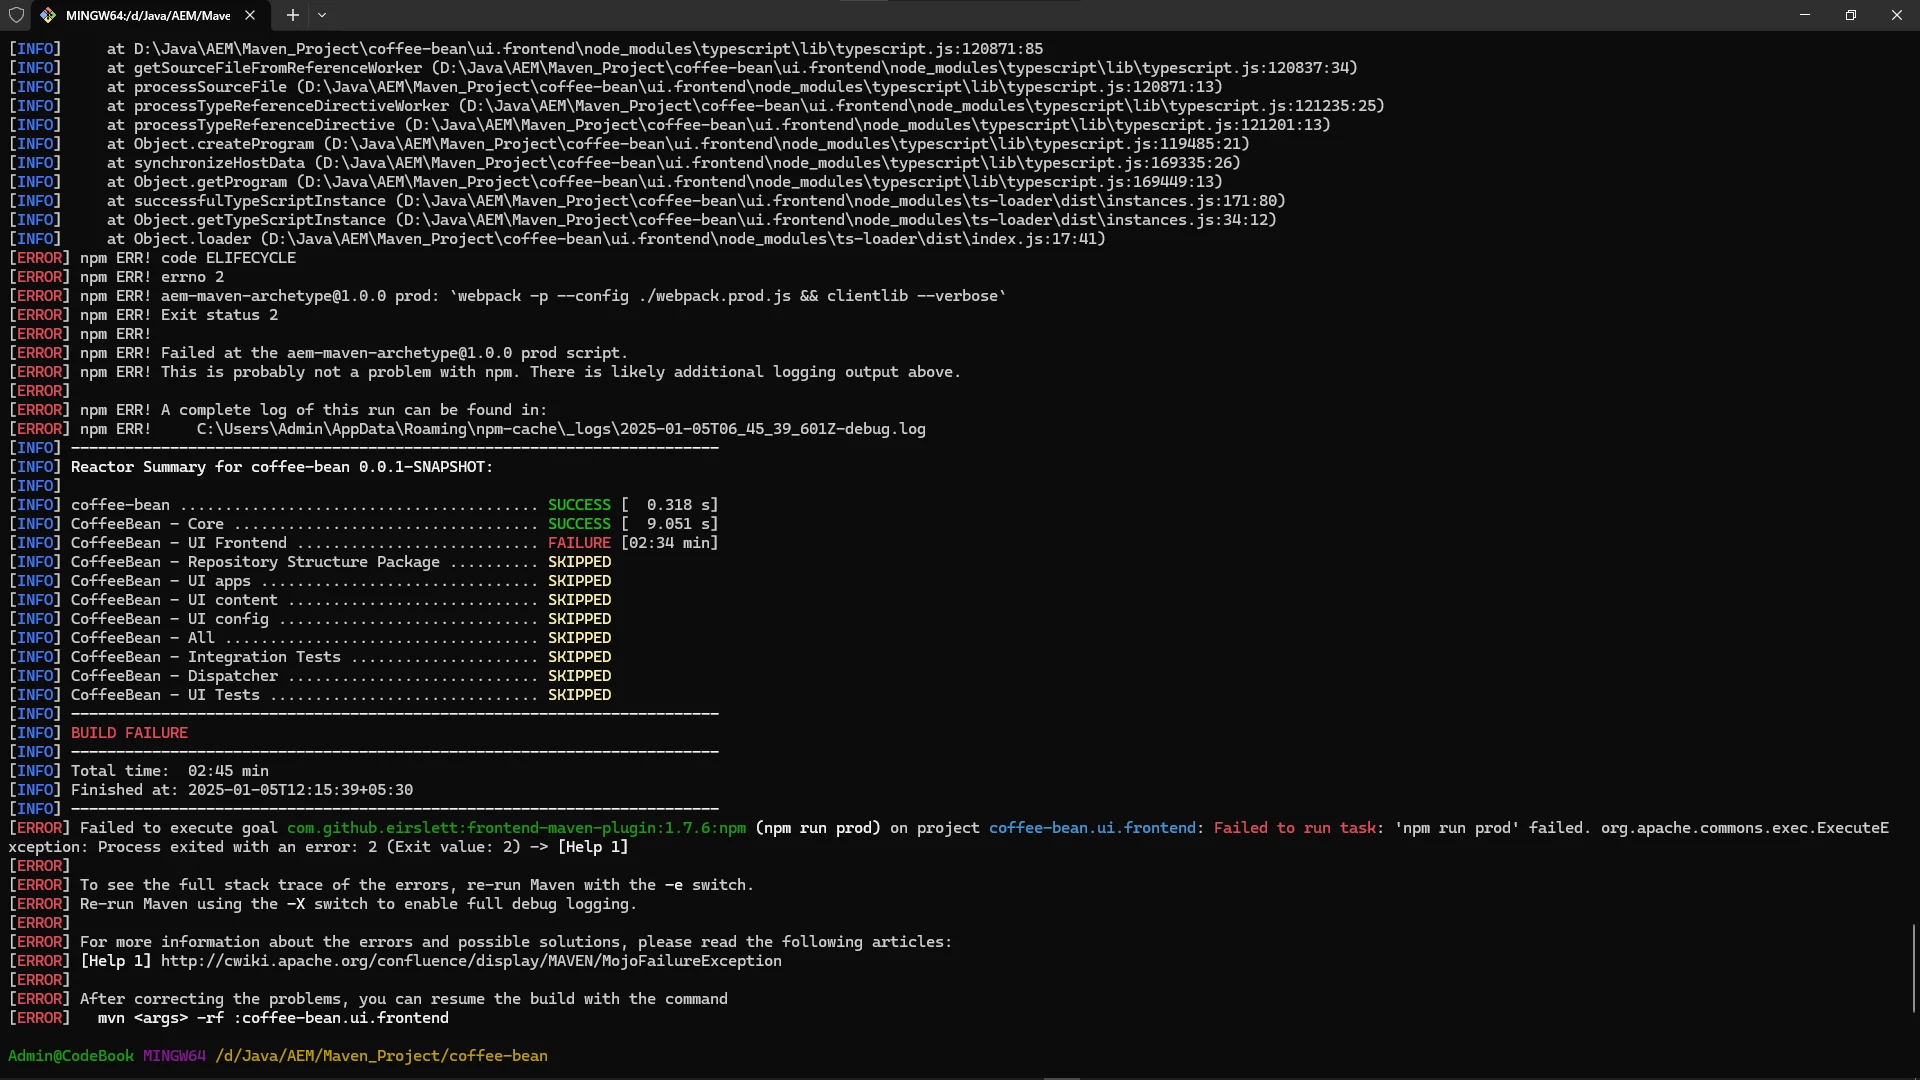Click the red BUILD FAILURE text

pyautogui.click(x=129, y=733)
